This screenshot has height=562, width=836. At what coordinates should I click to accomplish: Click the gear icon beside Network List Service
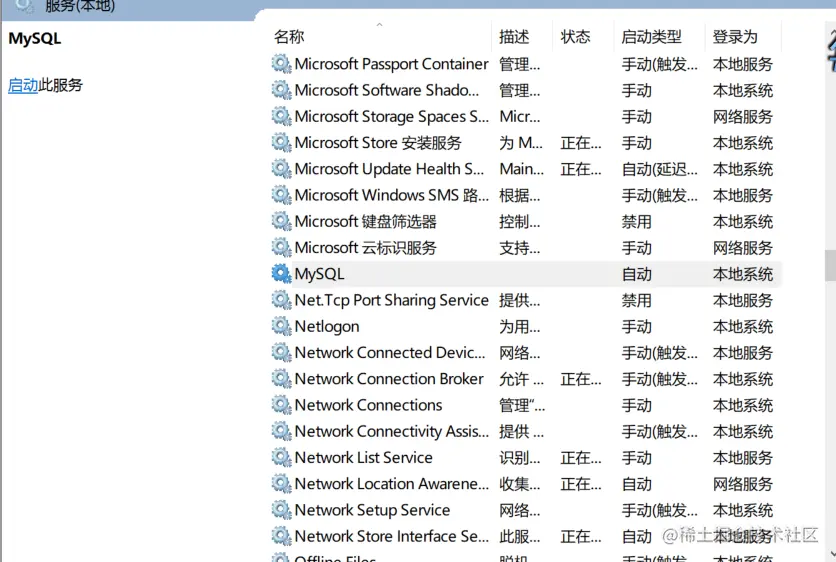pos(281,457)
